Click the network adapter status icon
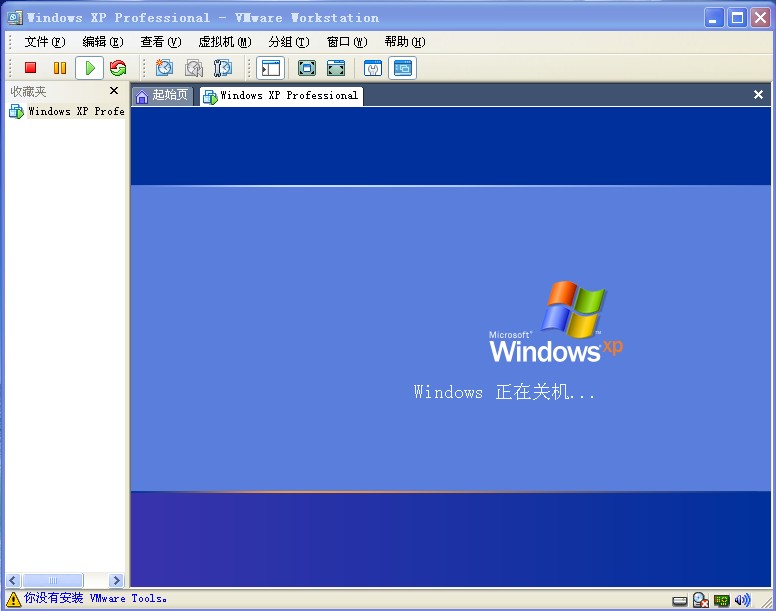Viewport: 776px width, 611px height. pyautogui.click(x=721, y=600)
